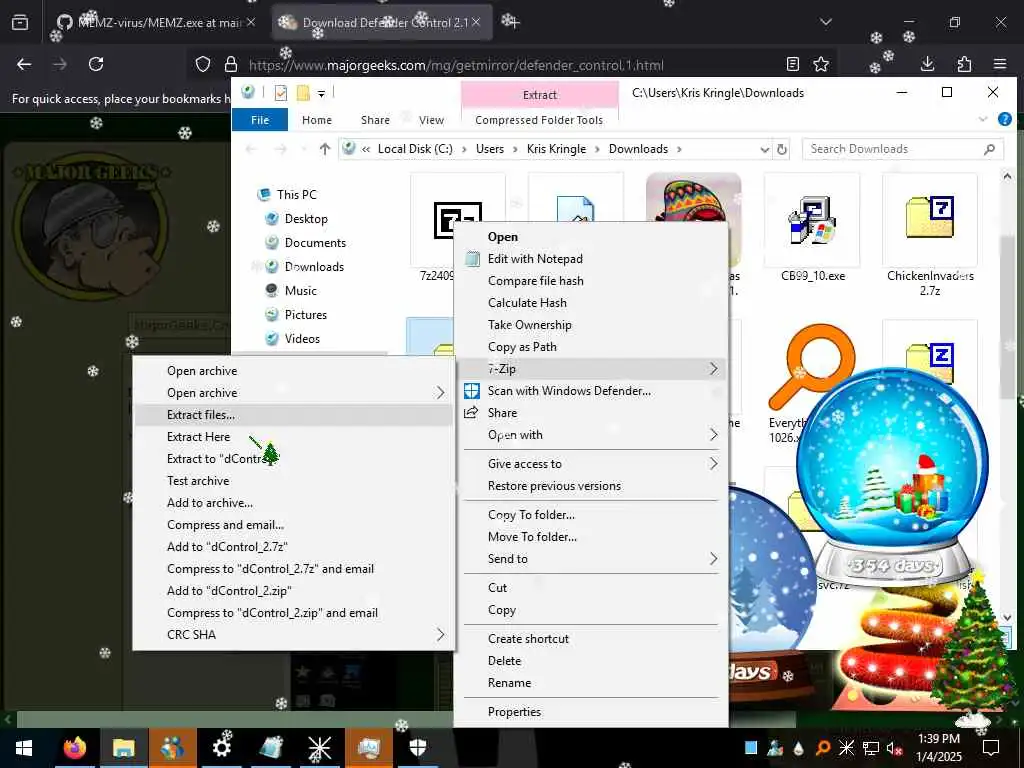Screen dimensions: 1024x768
Task: Open the Firefox hamburger application menu
Action: pyautogui.click(x=1000, y=64)
